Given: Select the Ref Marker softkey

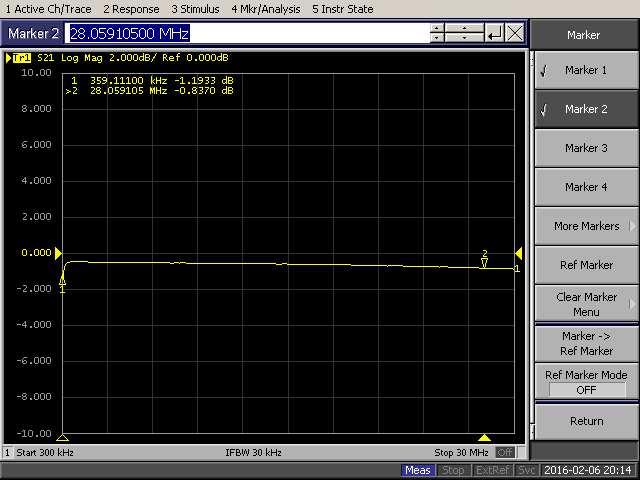Looking at the screenshot, I should [x=586, y=265].
